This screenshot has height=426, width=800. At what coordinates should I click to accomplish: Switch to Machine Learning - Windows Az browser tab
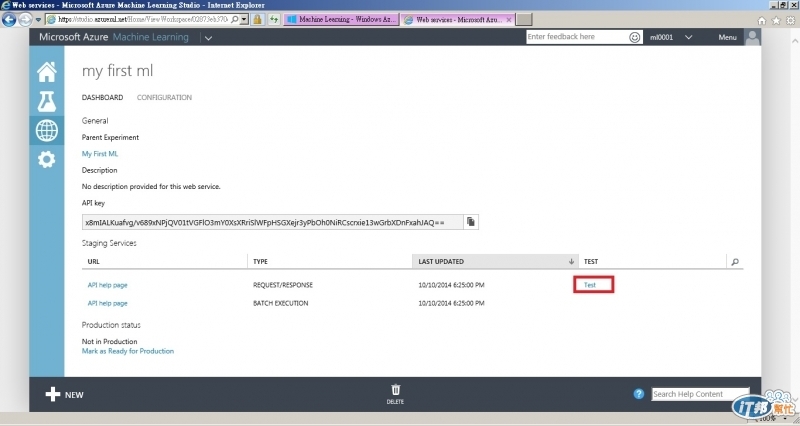coord(341,19)
